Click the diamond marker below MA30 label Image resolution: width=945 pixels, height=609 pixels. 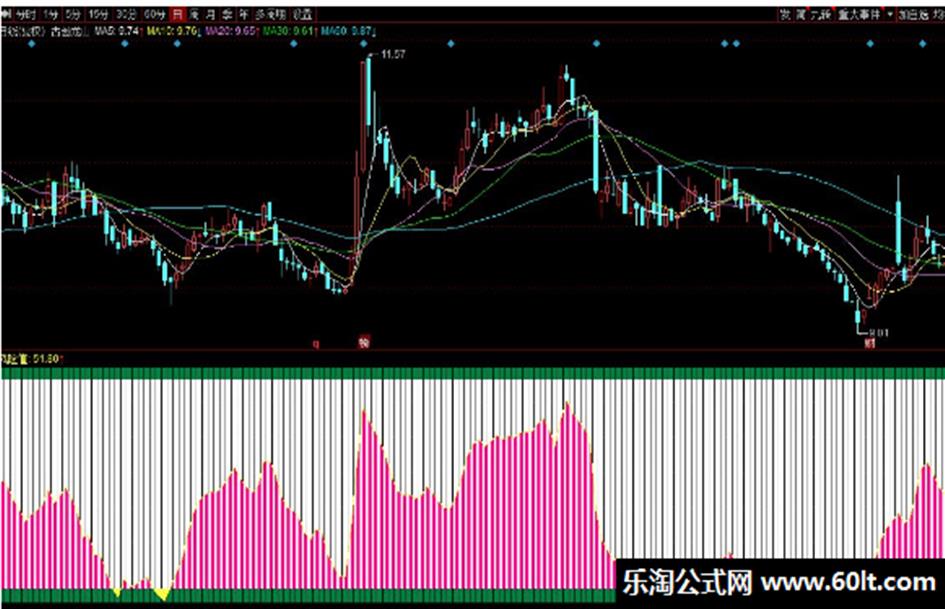(294, 43)
